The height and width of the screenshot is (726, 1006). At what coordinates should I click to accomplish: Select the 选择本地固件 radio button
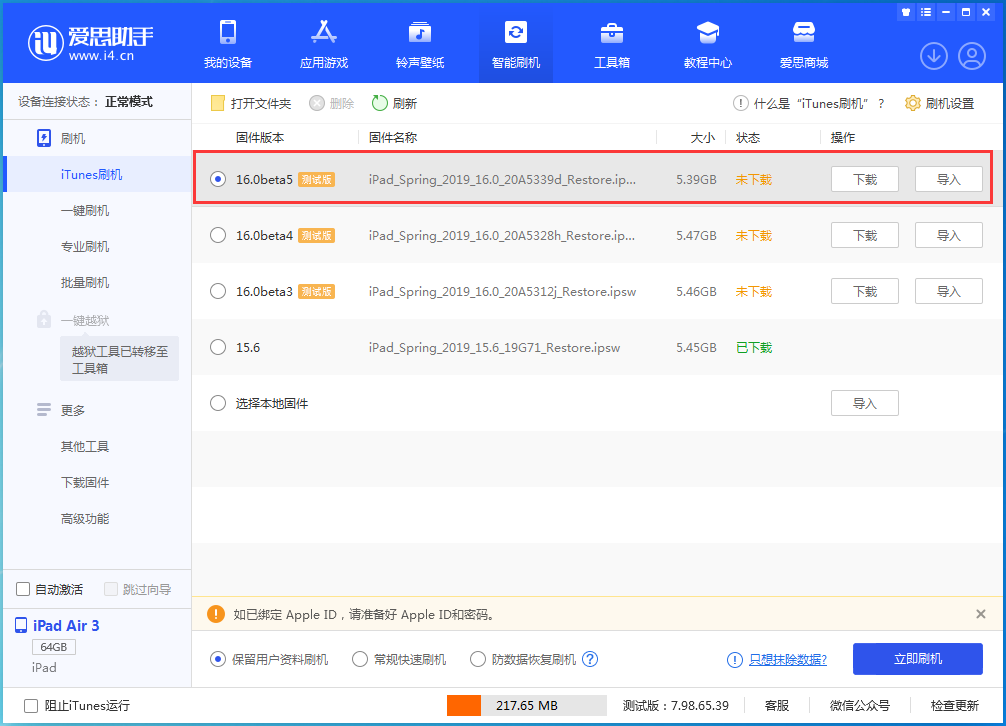(x=218, y=403)
